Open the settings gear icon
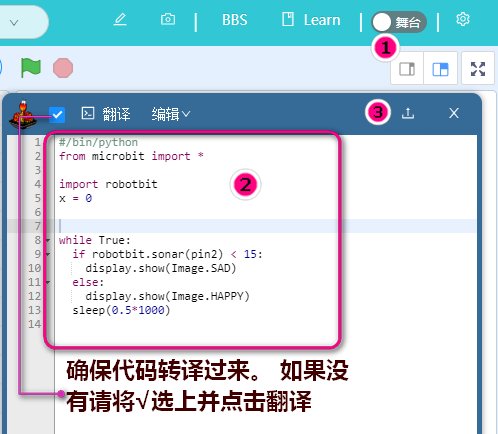 [x=463, y=19]
